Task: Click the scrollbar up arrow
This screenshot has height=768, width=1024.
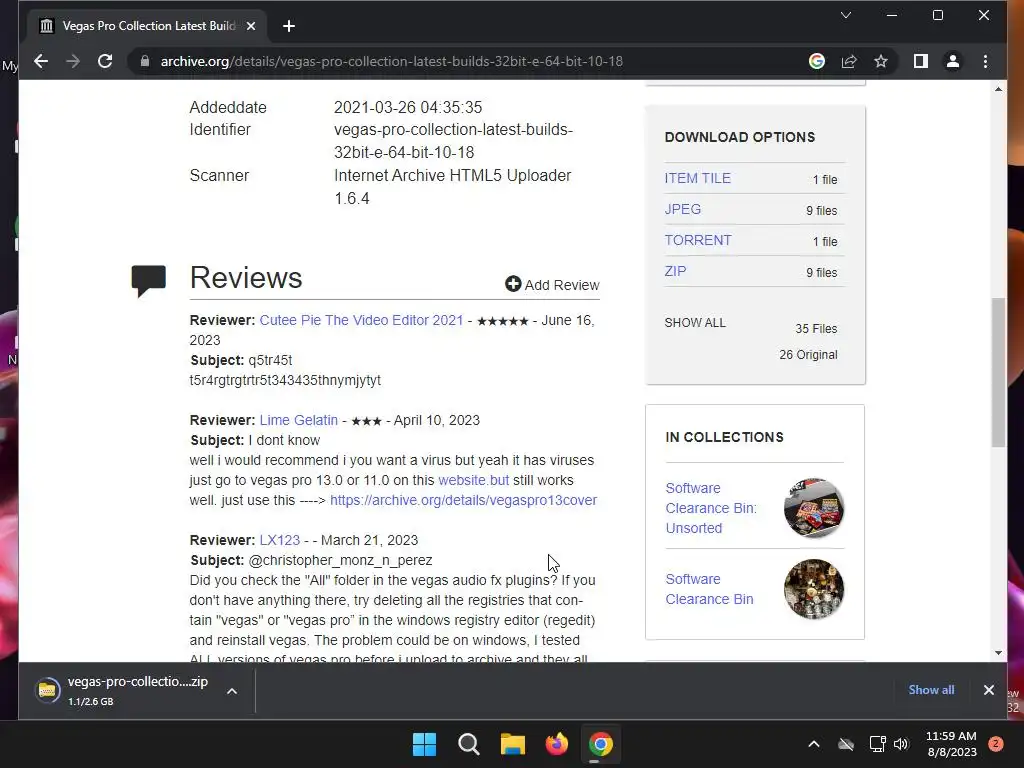Action: click(x=998, y=89)
